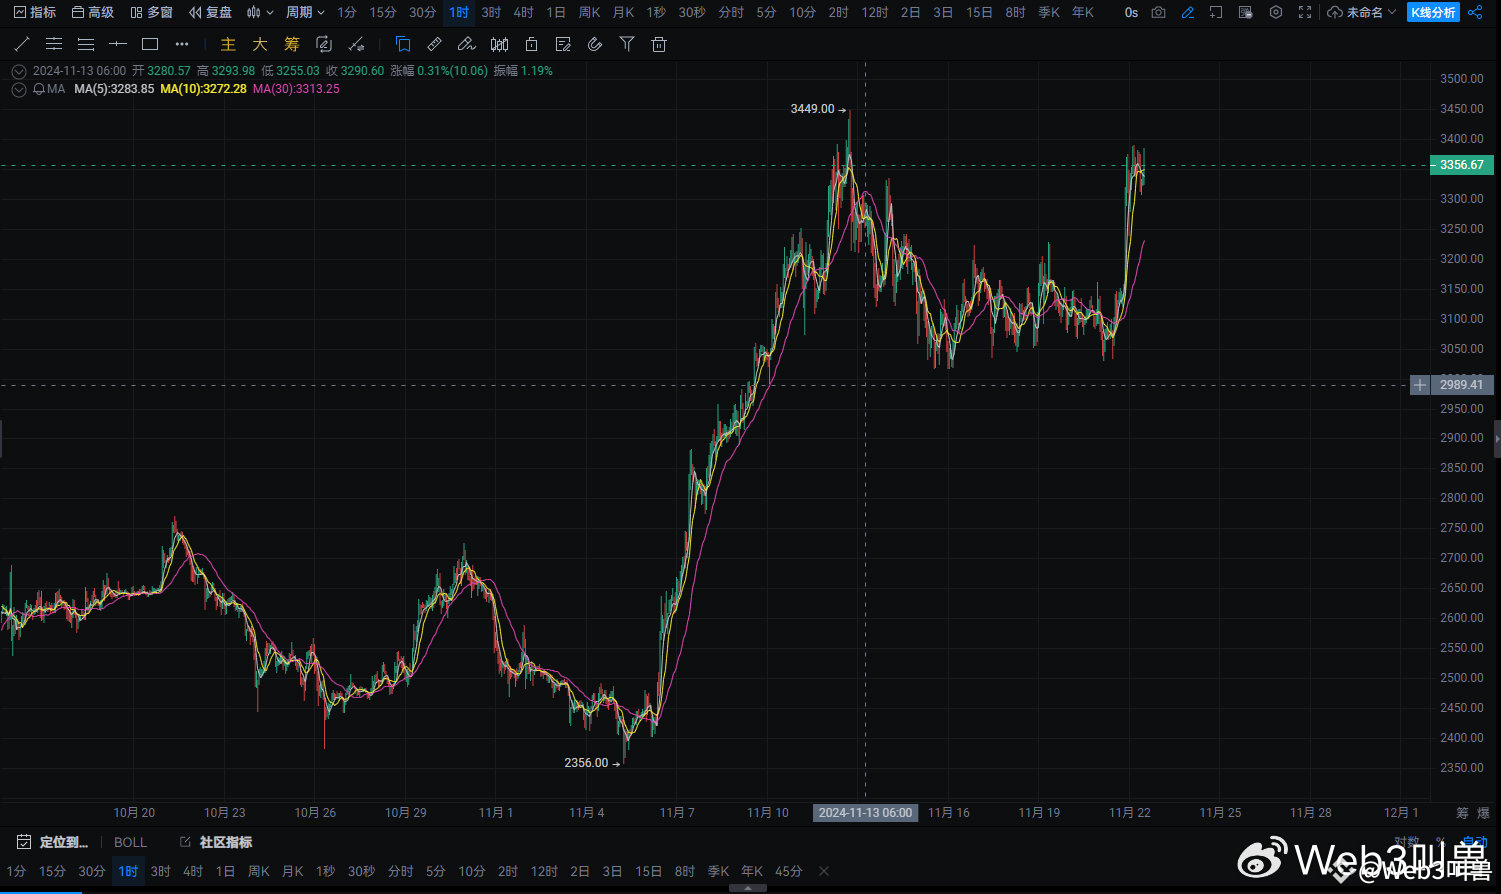Switch to 4时 interval in top bar

click(x=523, y=12)
